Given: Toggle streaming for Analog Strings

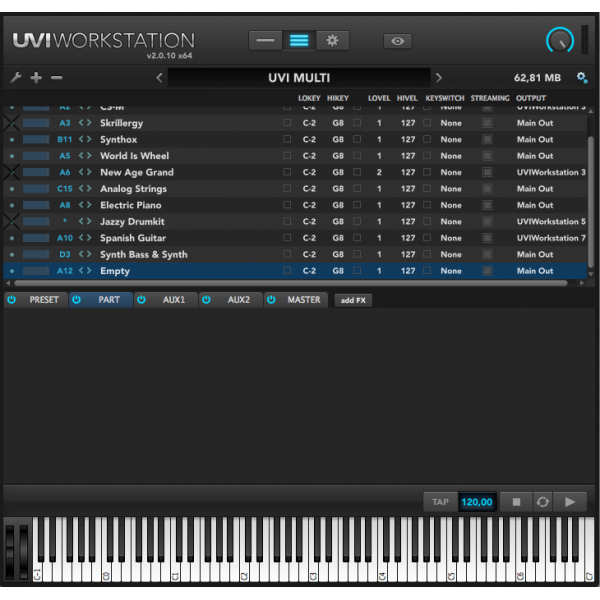Looking at the screenshot, I should point(487,189).
